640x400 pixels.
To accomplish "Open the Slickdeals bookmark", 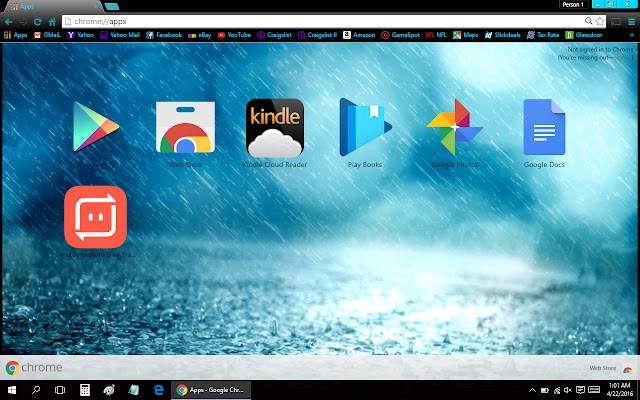I will 502,35.
